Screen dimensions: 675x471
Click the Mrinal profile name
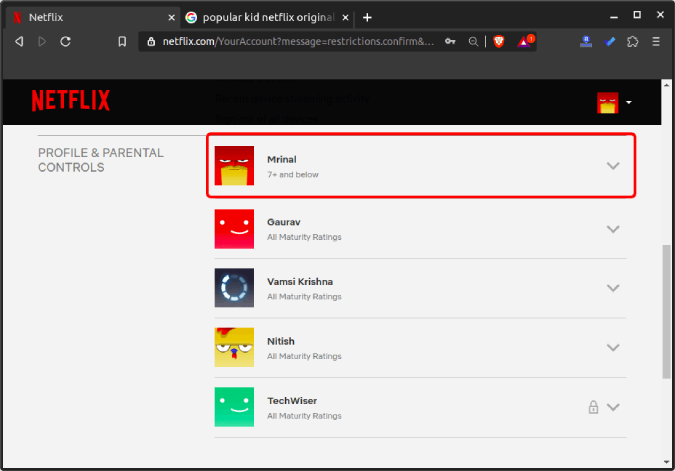point(282,159)
